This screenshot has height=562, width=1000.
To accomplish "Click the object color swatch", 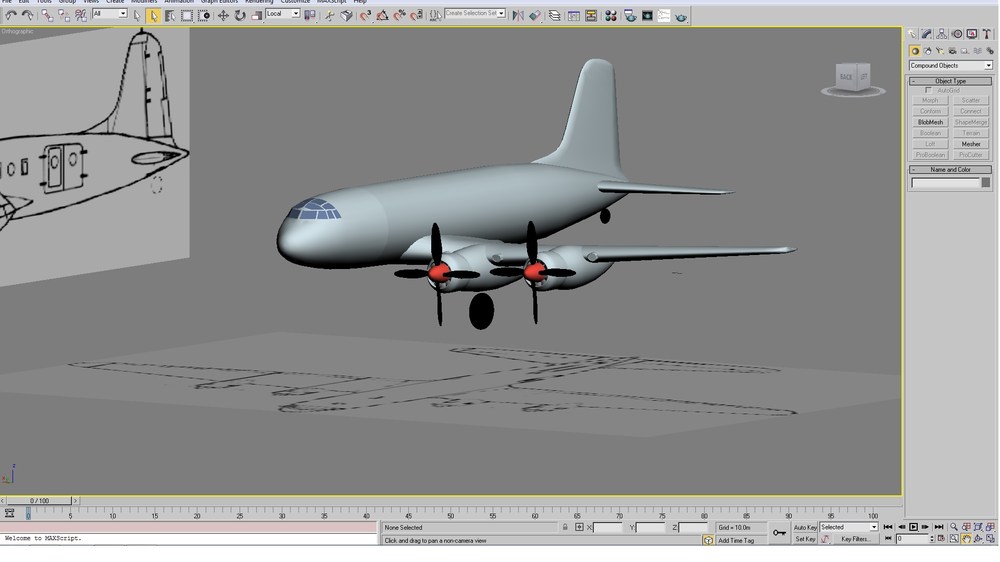I will coord(985,182).
